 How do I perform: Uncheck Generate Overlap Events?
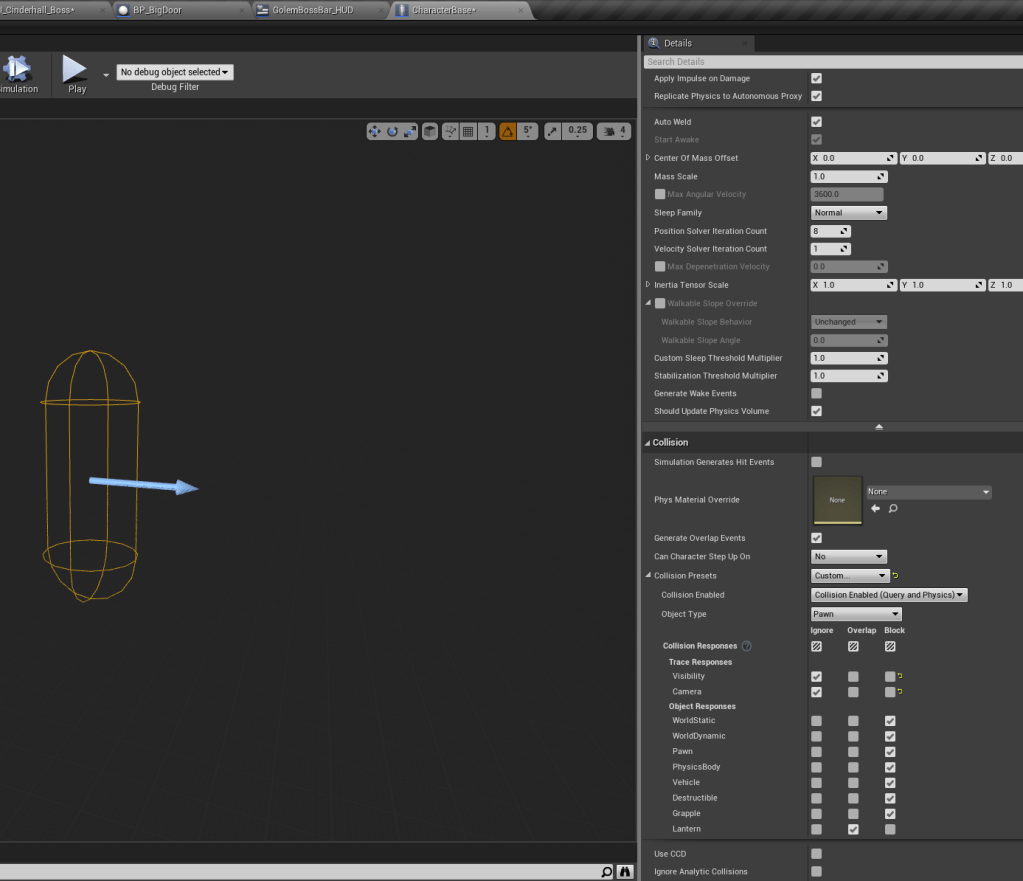[816, 538]
